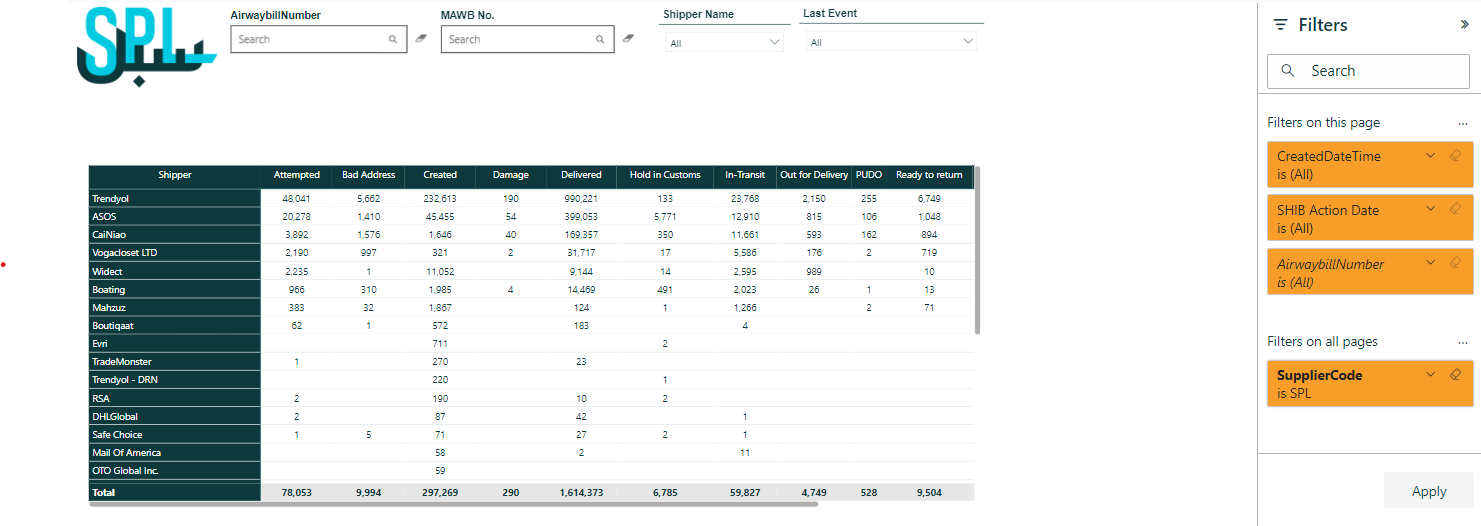
Task: Expand the CreatedDateTime filter card
Action: pos(1431,156)
